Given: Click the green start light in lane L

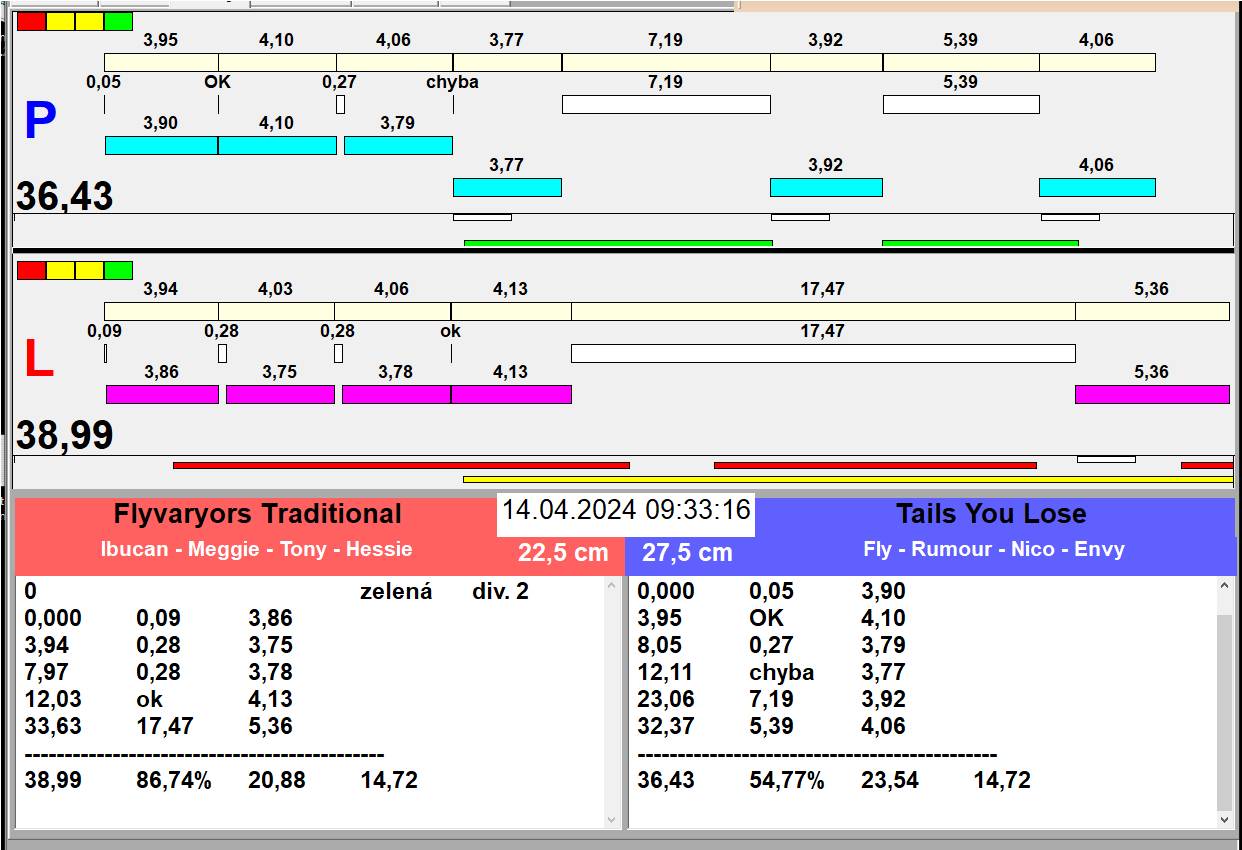Looking at the screenshot, I should [x=118, y=270].
